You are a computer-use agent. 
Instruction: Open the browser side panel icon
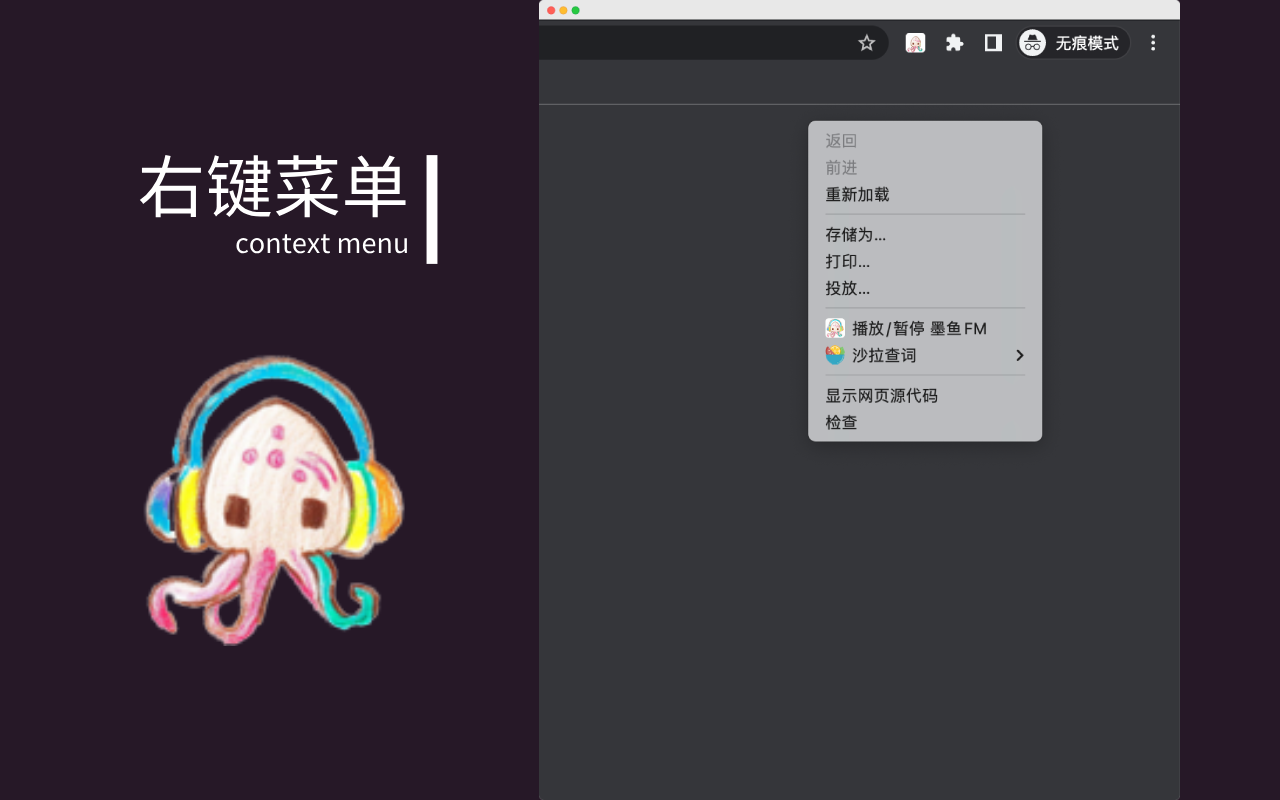point(992,42)
